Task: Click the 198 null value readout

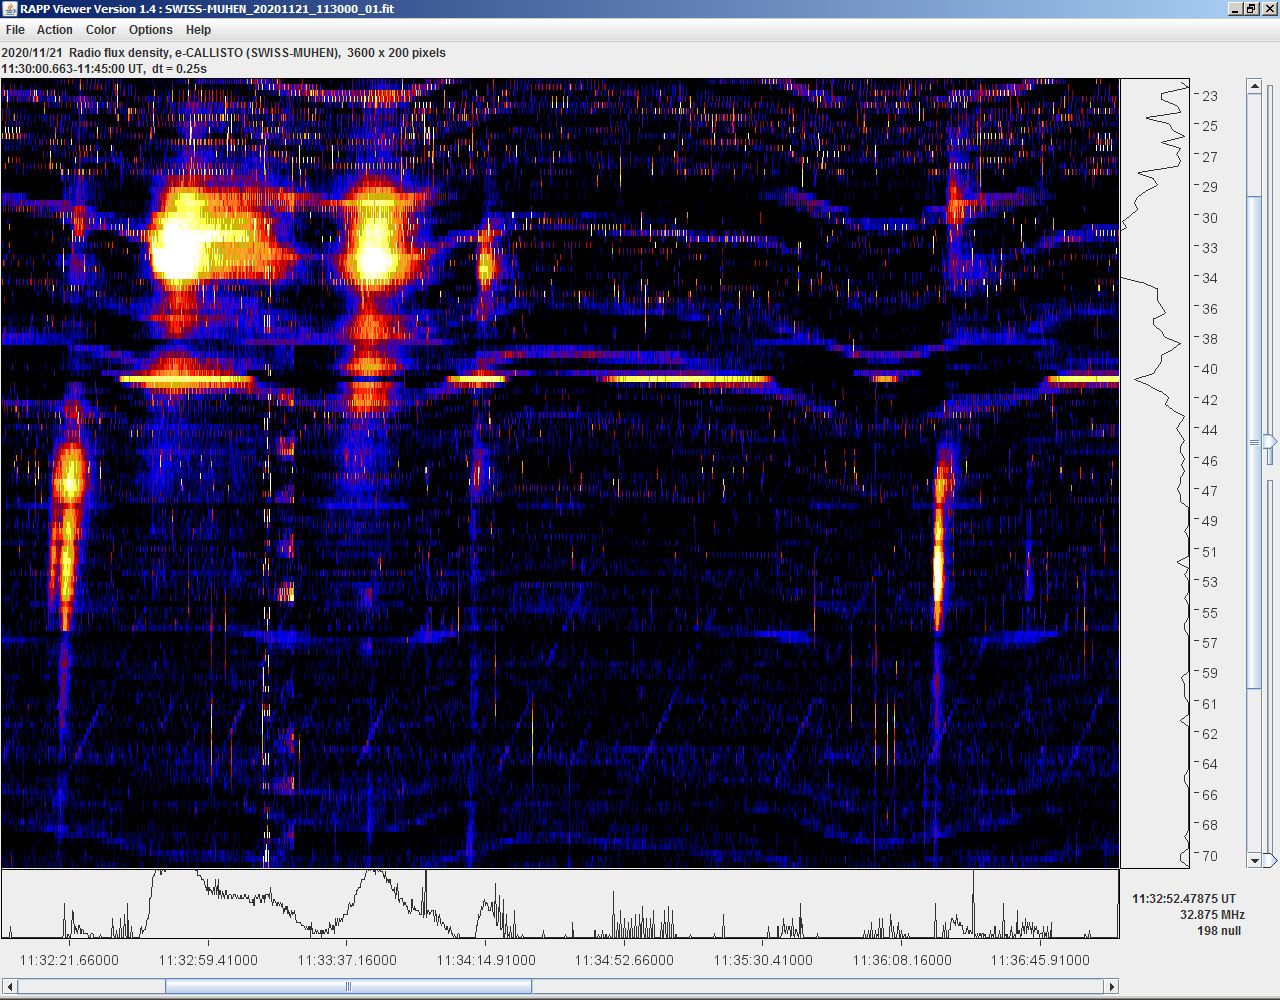Action: [x=1219, y=931]
